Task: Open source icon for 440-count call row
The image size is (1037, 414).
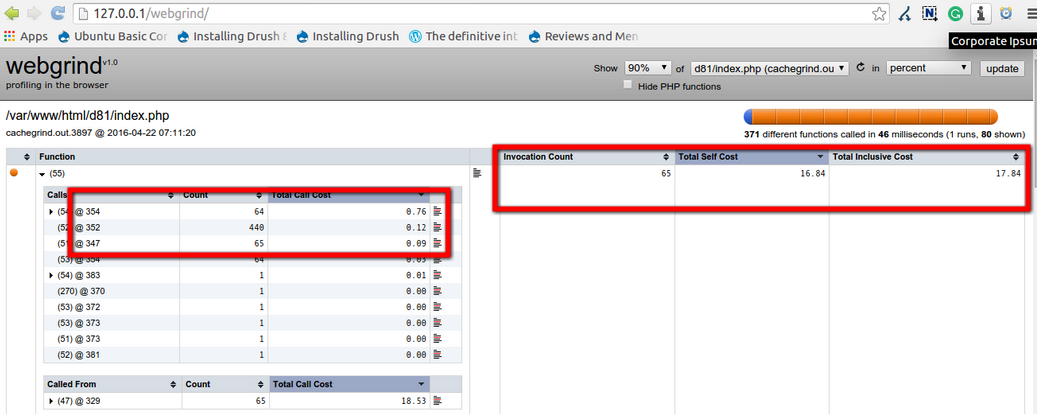Action: click(437, 228)
